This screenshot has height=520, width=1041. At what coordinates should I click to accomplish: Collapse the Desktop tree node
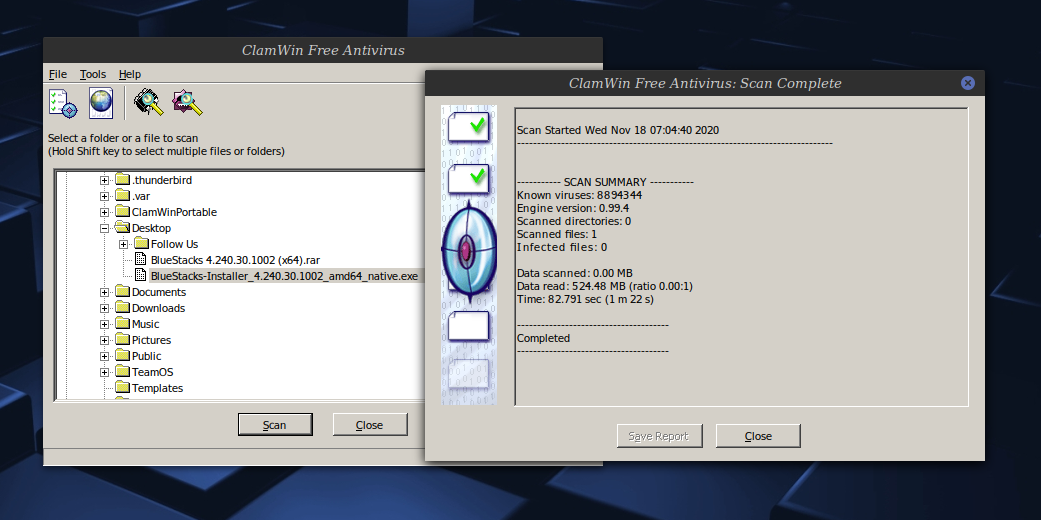104,228
